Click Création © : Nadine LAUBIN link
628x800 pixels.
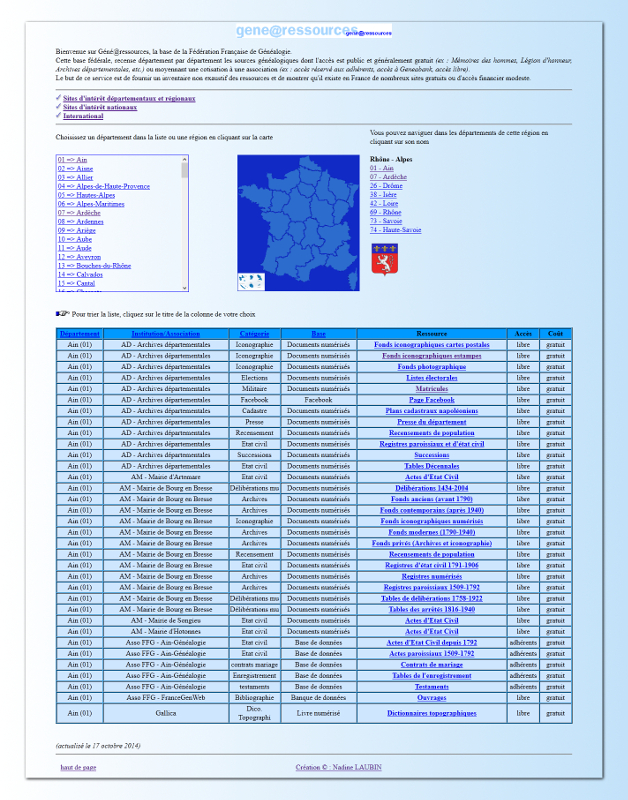(x=339, y=767)
